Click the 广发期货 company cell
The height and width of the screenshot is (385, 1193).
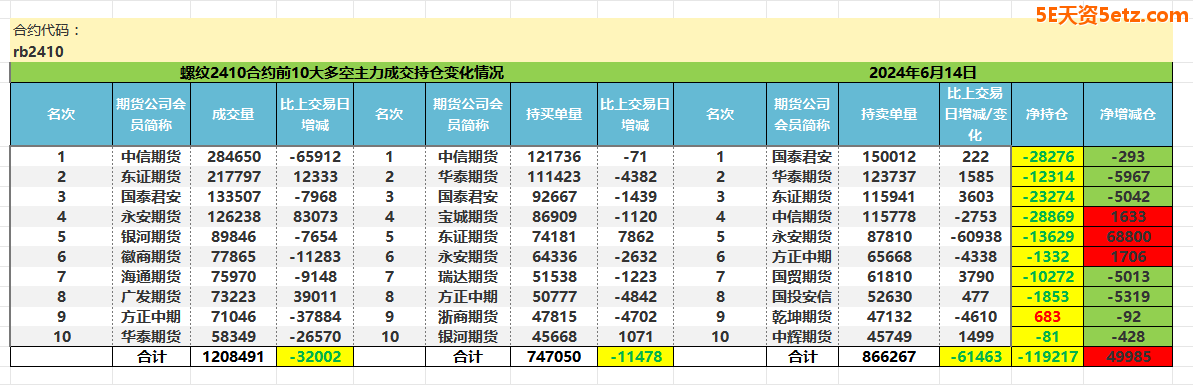pyautogui.click(x=151, y=296)
